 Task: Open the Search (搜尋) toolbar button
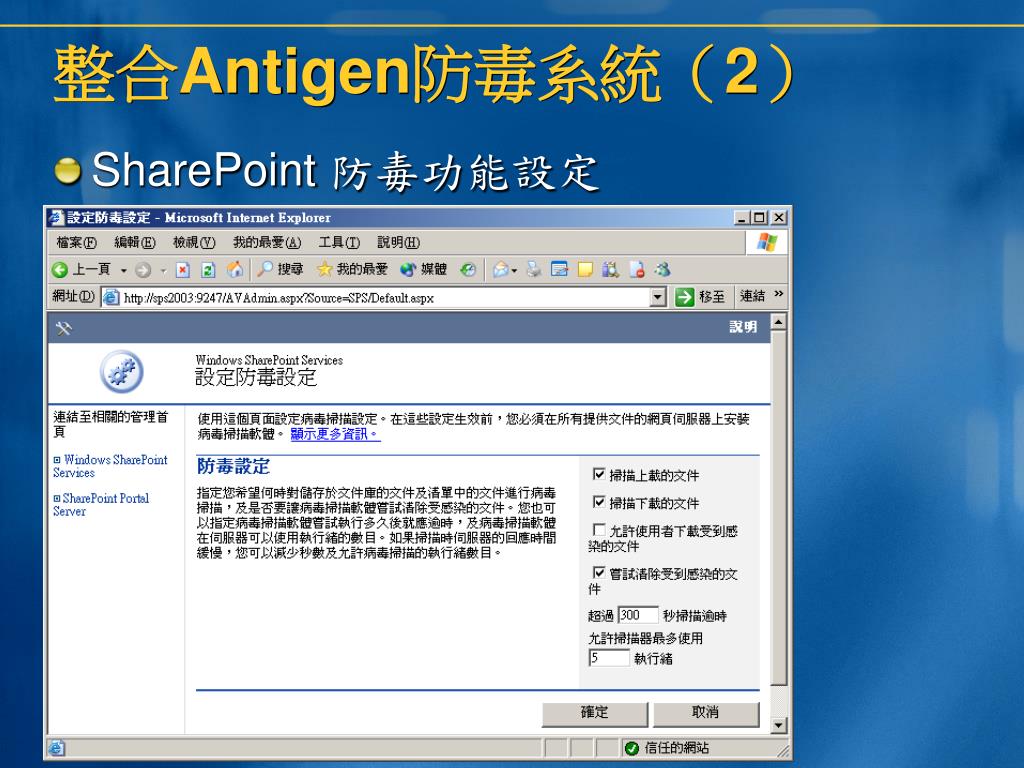pos(280,269)
